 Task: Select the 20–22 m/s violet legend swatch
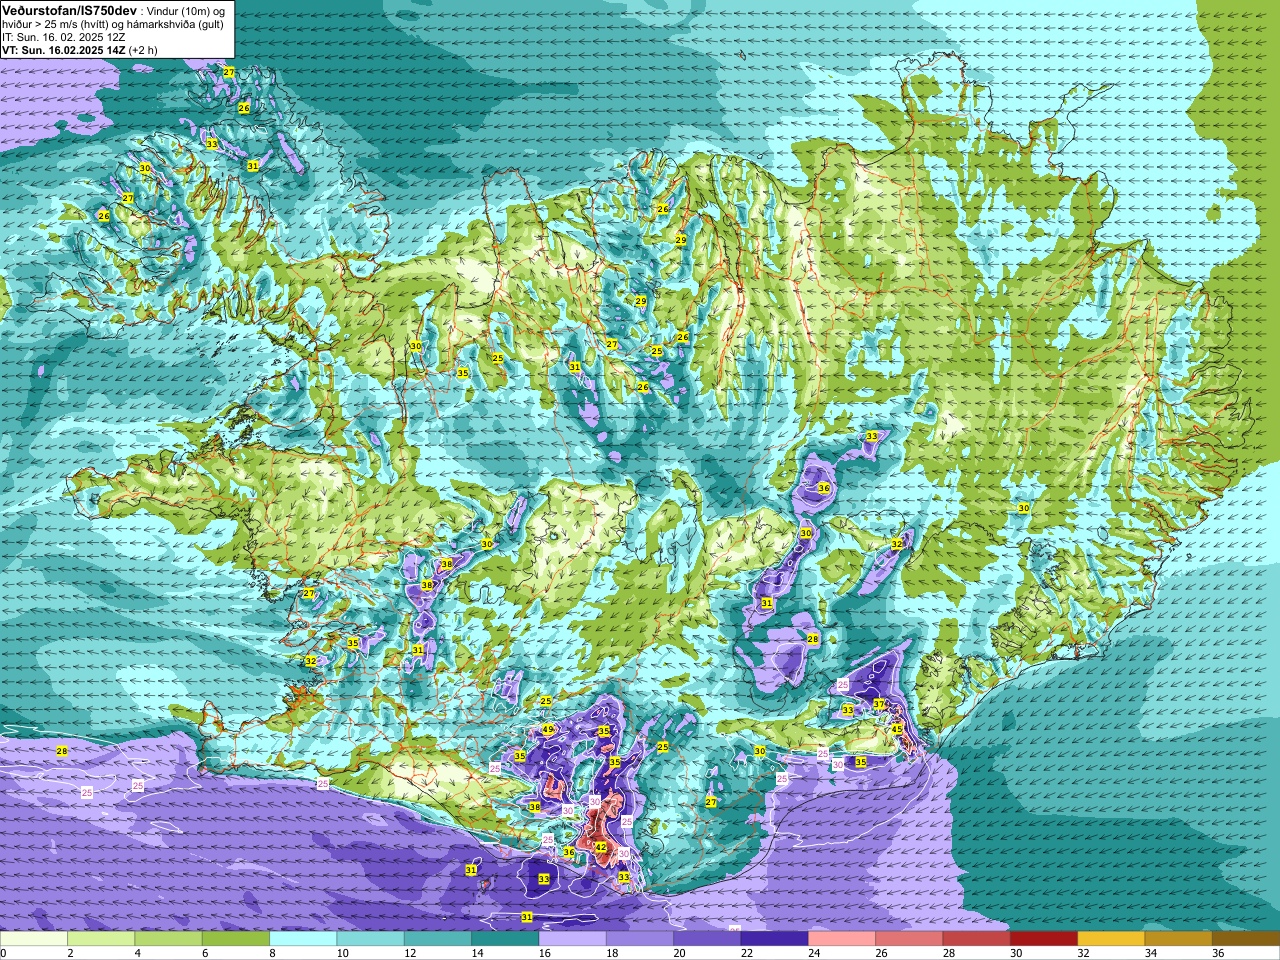[x=707, y=939]
